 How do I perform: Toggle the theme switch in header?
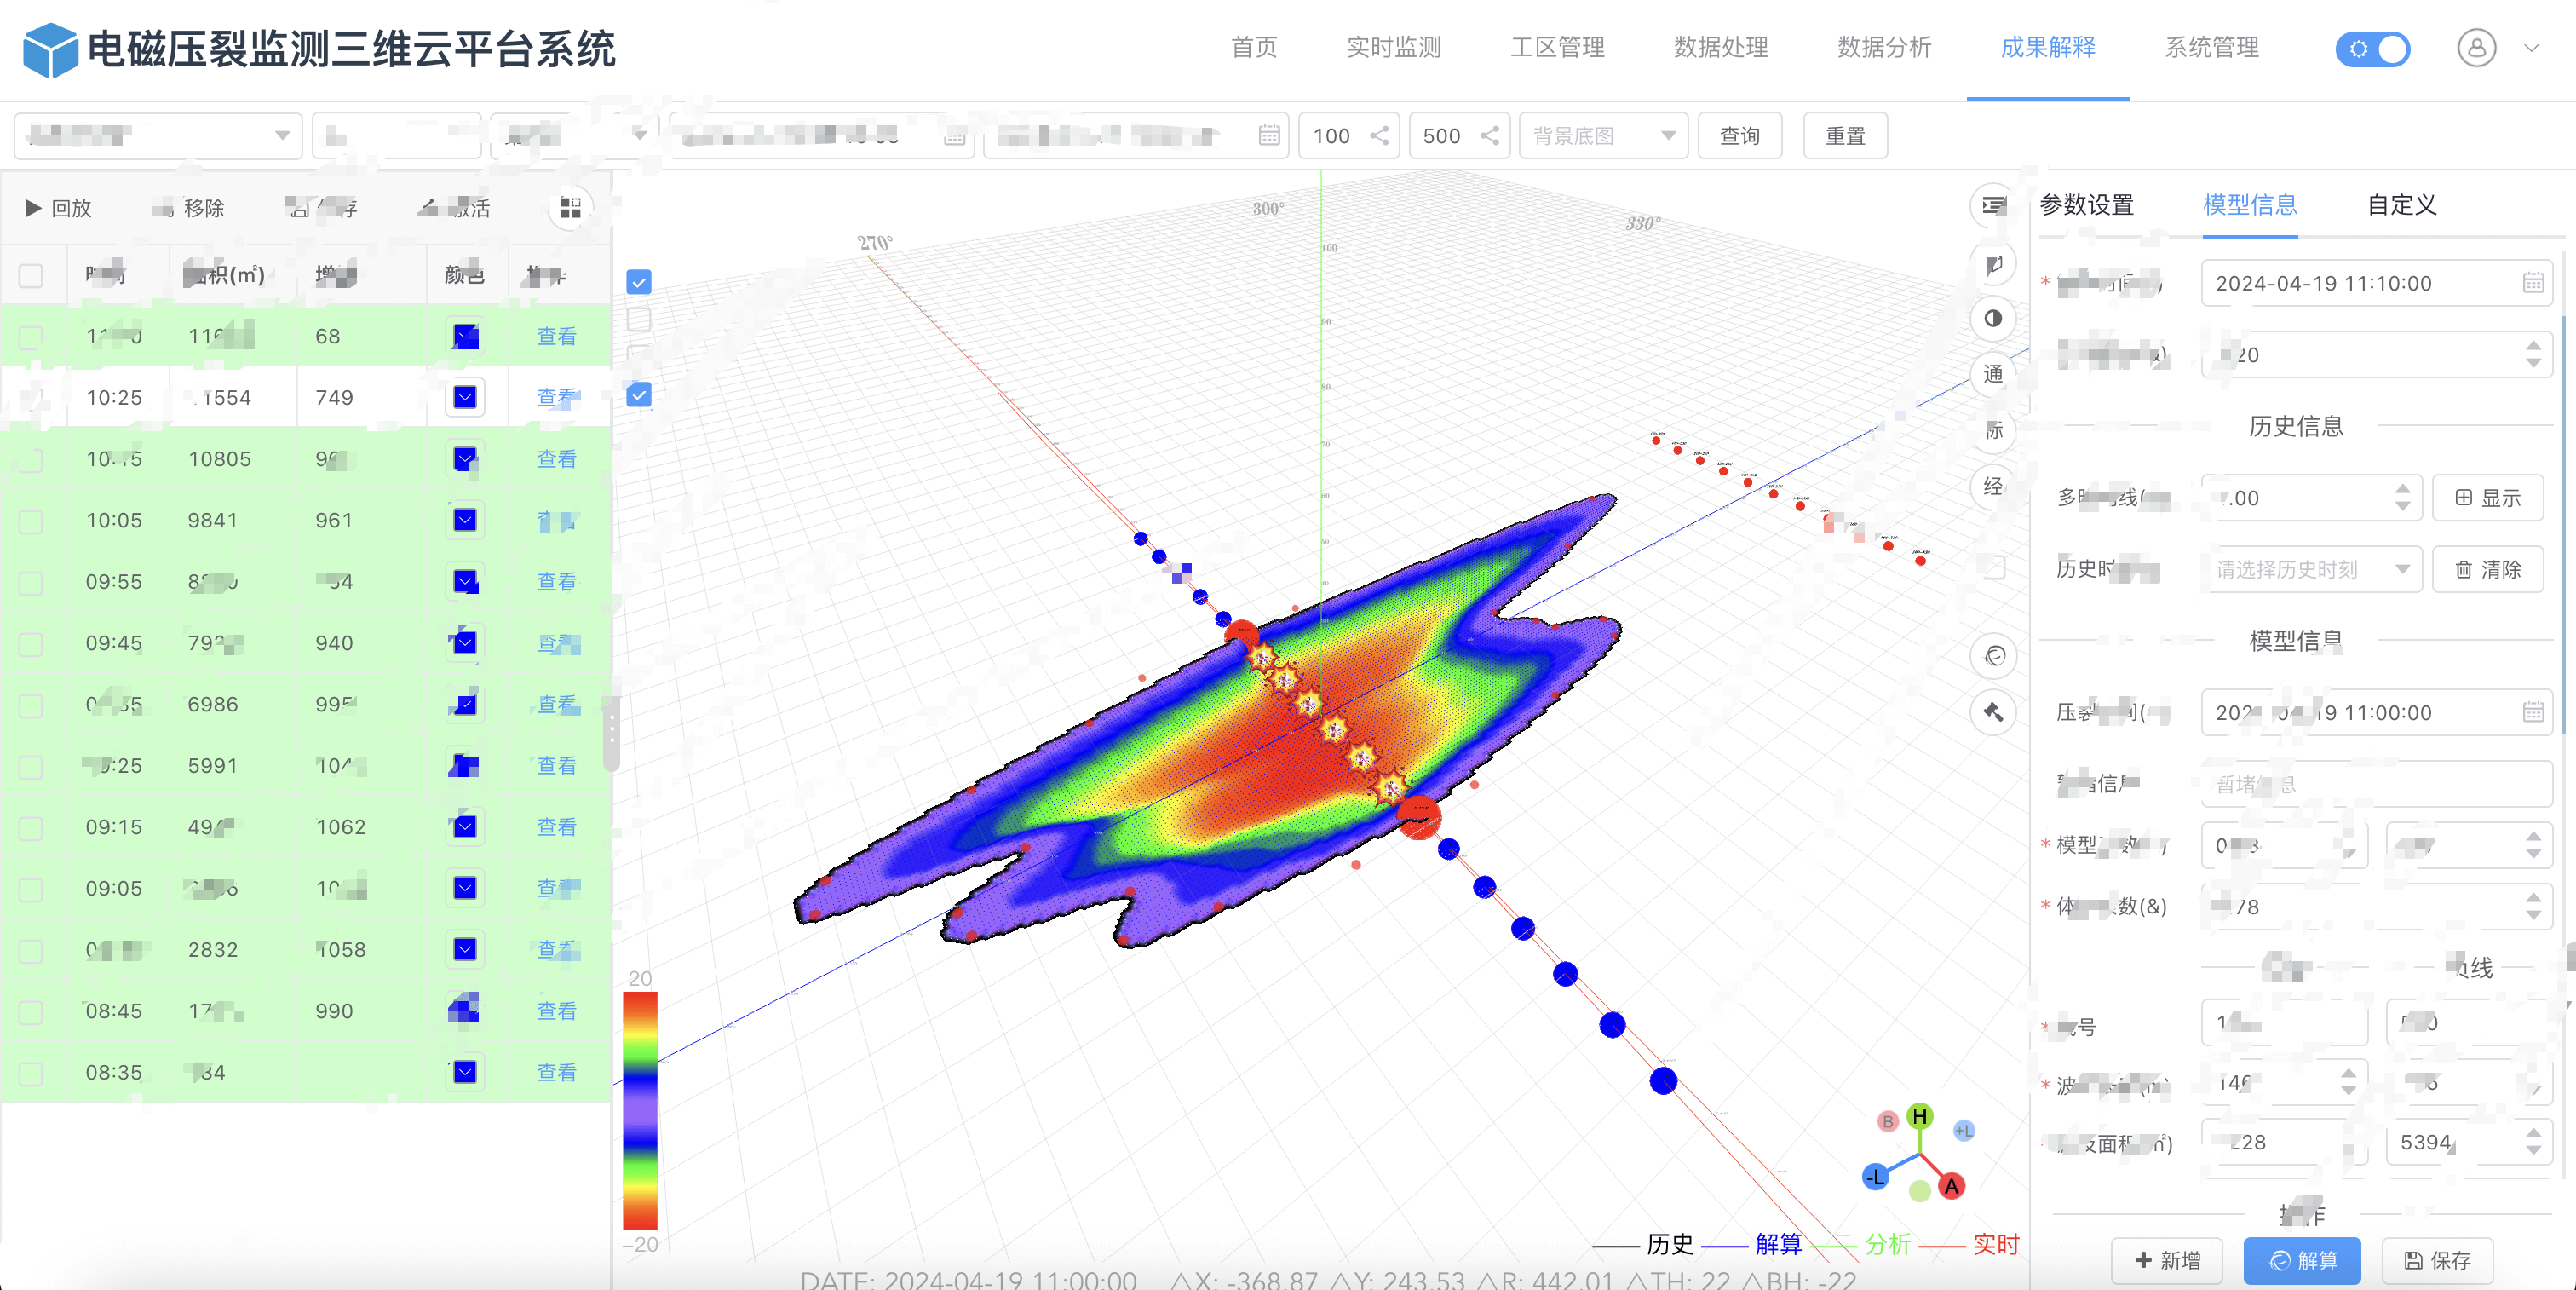pos(2372,49)
